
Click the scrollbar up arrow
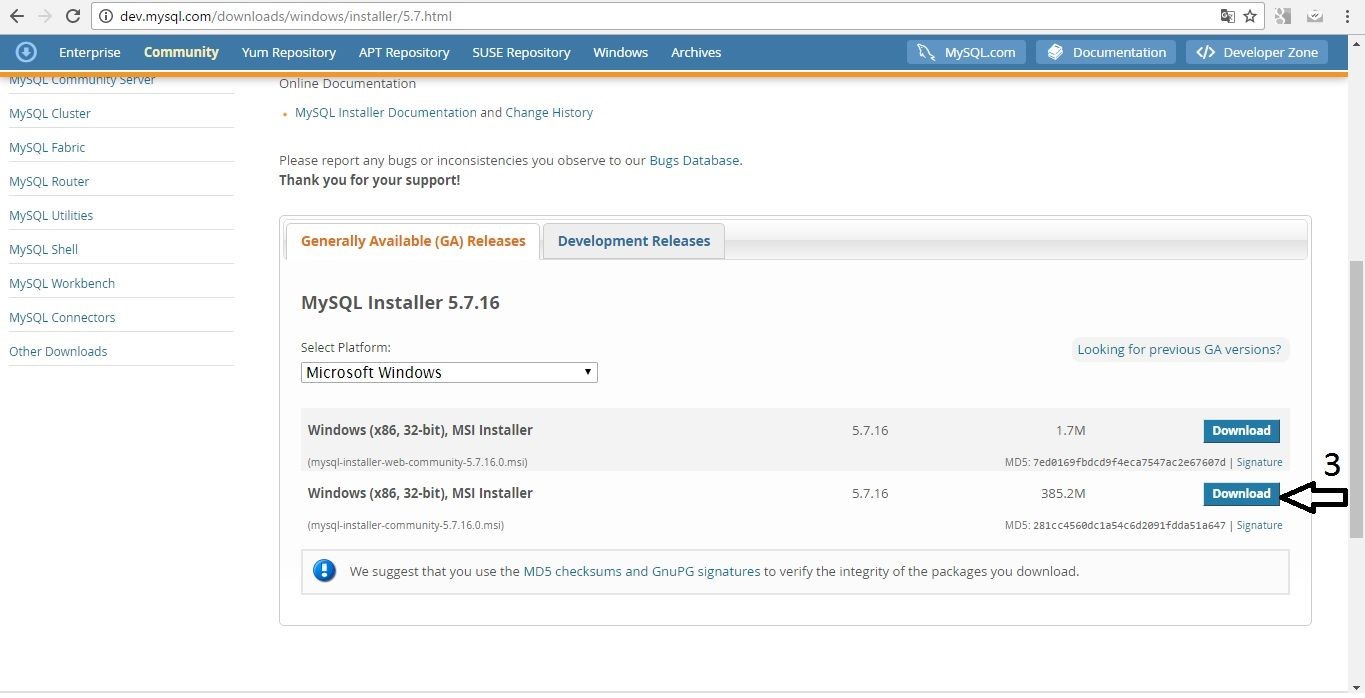1356,43
